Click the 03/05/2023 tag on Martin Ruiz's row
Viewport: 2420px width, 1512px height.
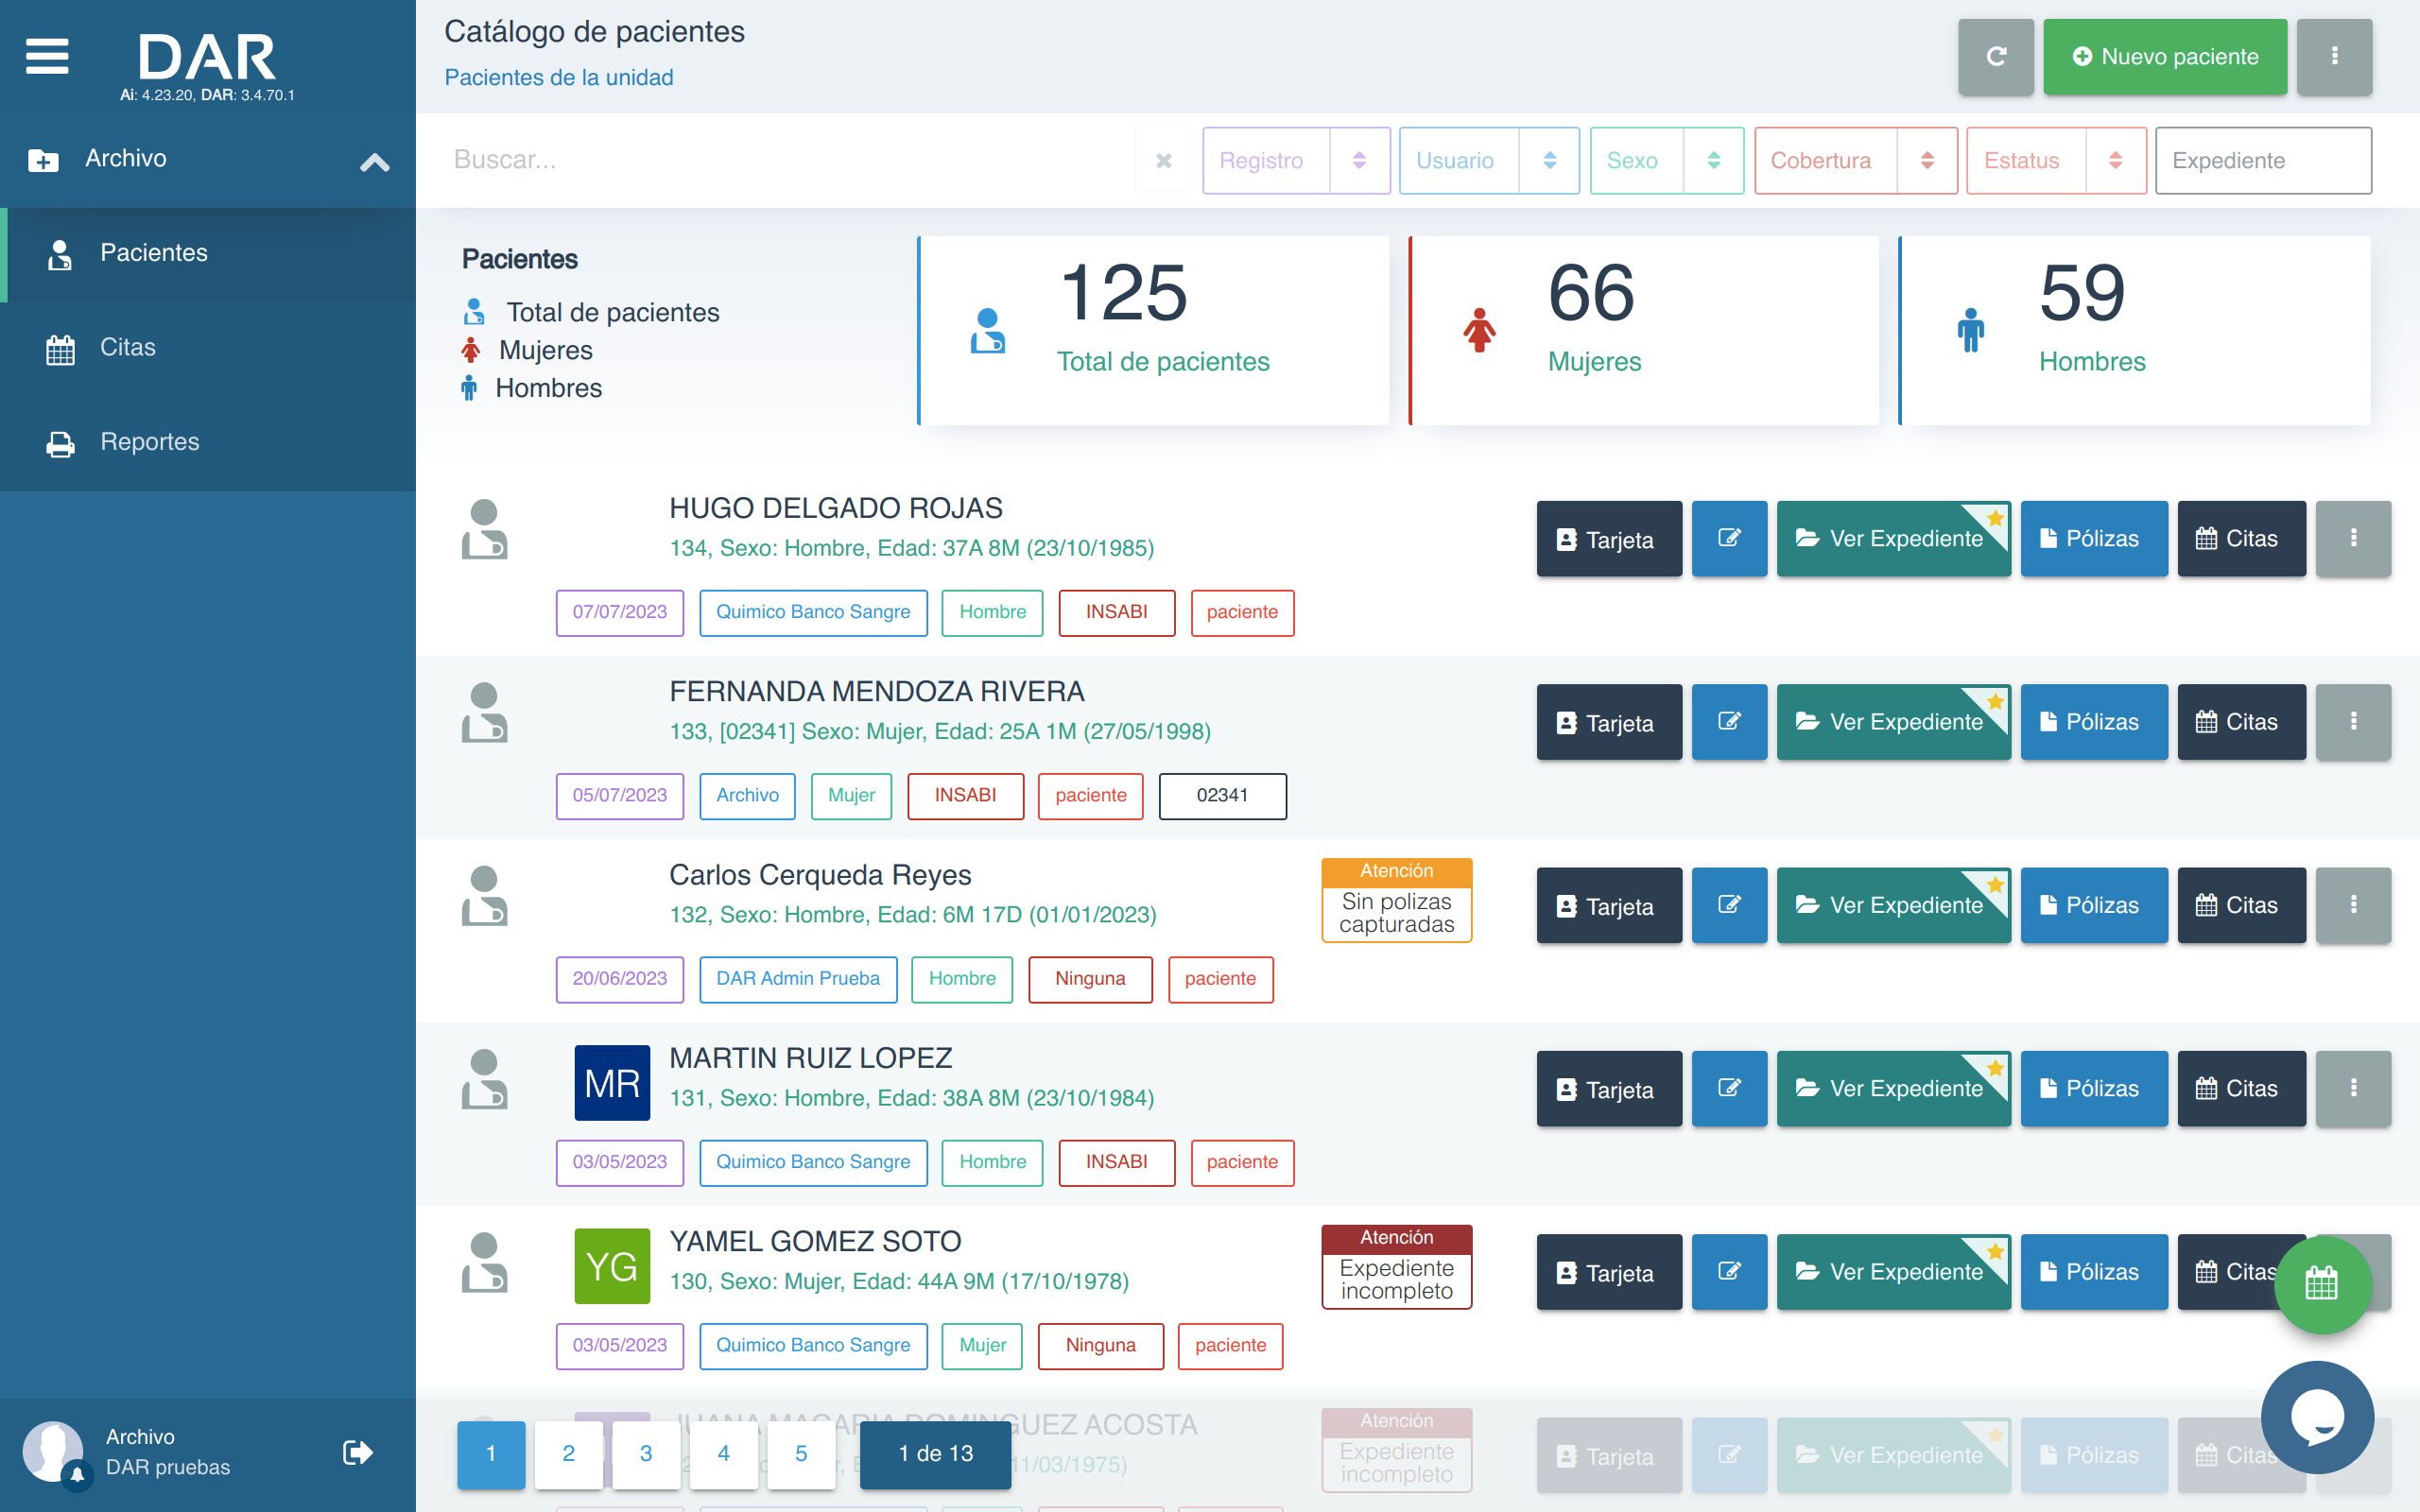click(620, 1162)
